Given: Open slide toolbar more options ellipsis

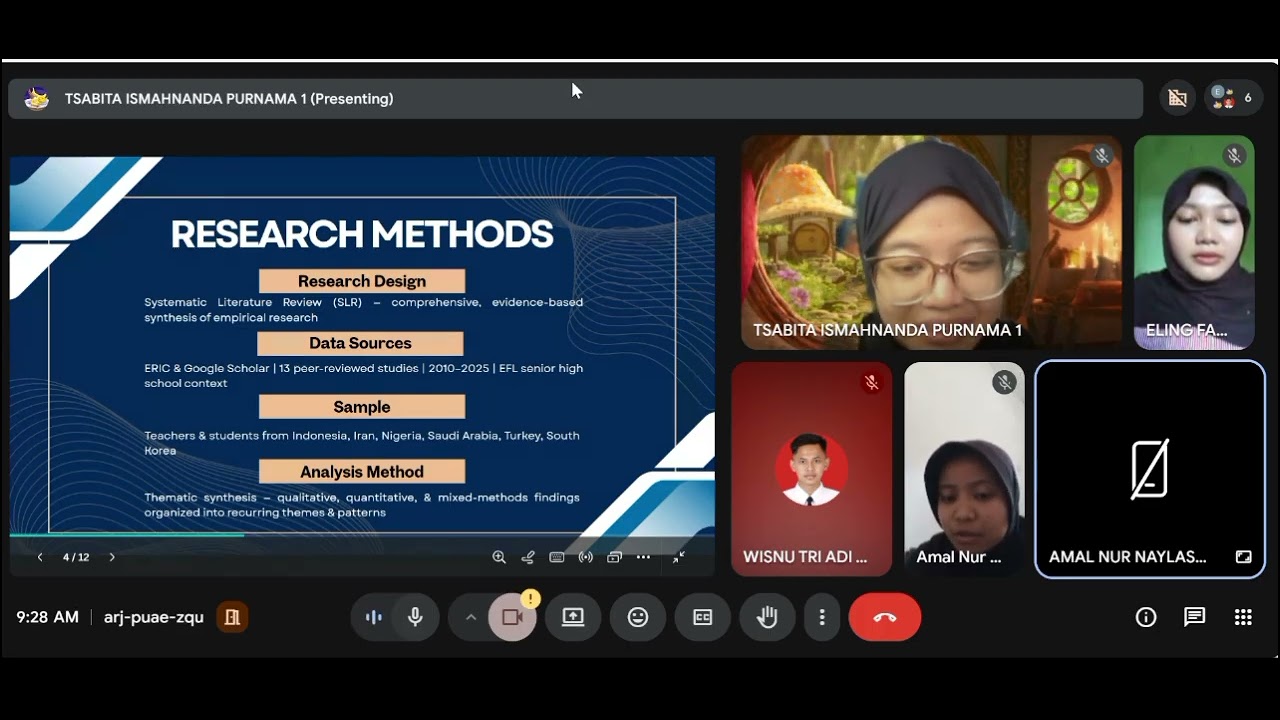Looking at the screenshot, I should pyautogui.click(x=643, y=557).
